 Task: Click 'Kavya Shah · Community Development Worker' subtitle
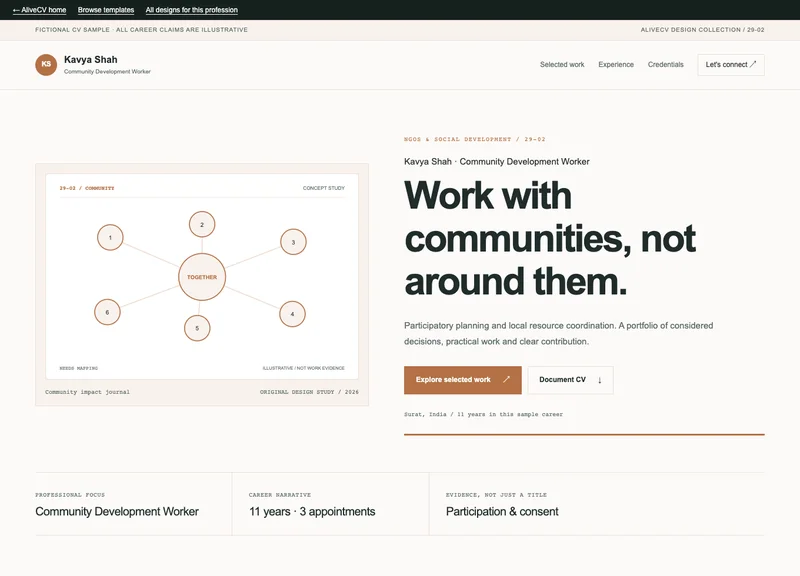tap(496, 161)
